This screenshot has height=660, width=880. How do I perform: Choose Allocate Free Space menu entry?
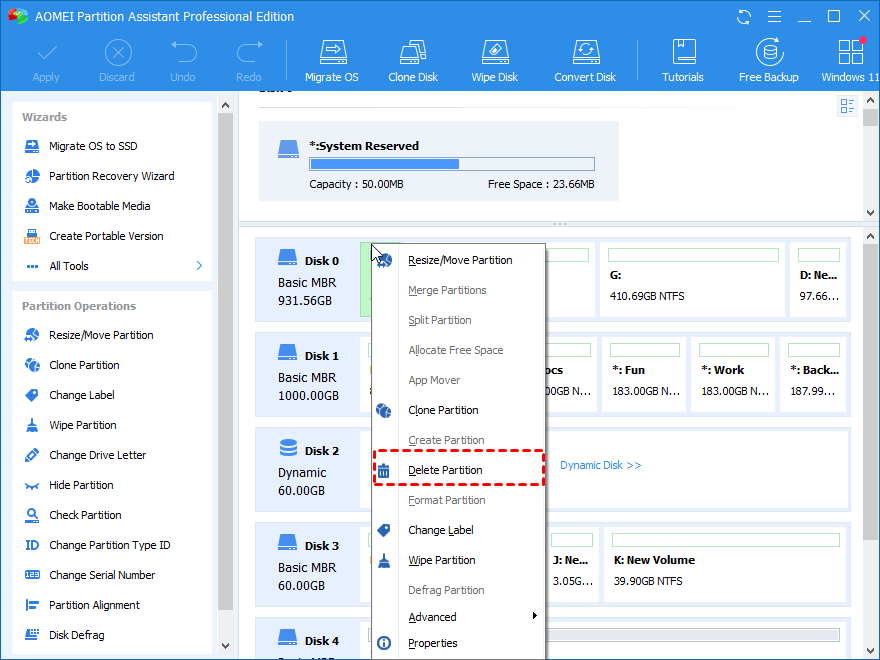(x=459, y=350)
